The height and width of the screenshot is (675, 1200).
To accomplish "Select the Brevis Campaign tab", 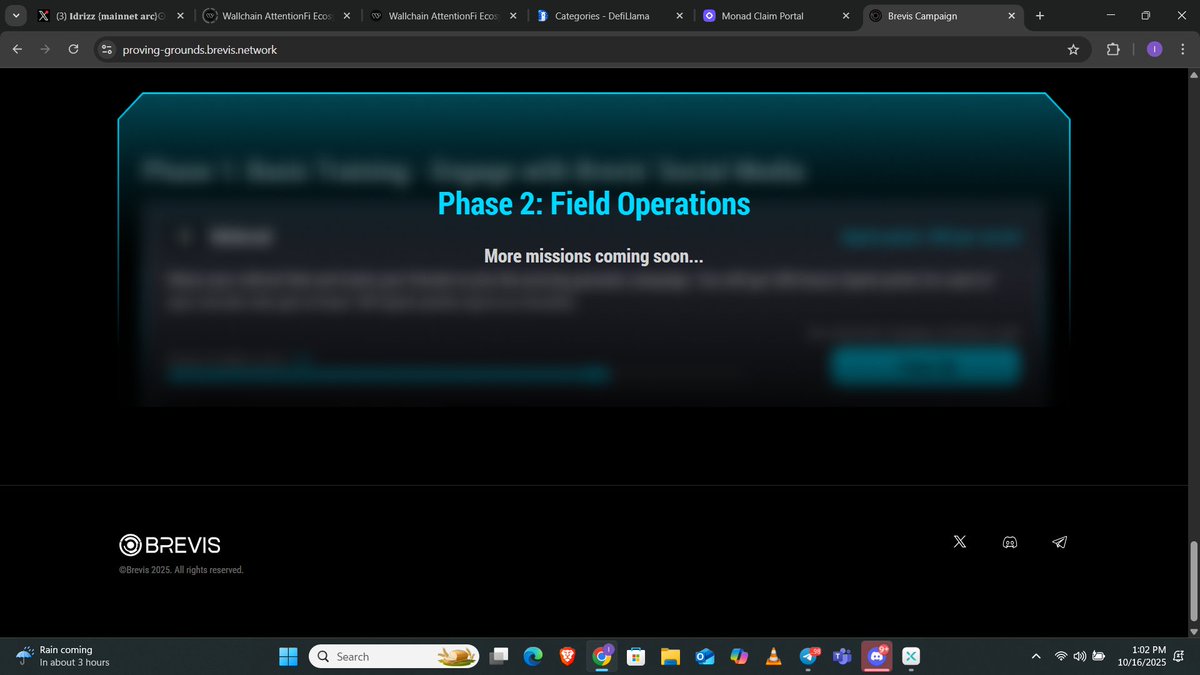I will point(942,16).
